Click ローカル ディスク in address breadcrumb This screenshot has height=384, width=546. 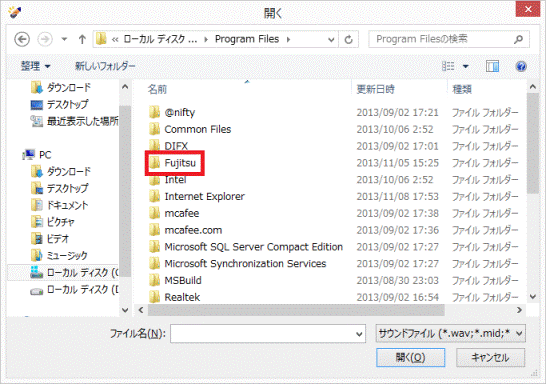coord(160,39)
